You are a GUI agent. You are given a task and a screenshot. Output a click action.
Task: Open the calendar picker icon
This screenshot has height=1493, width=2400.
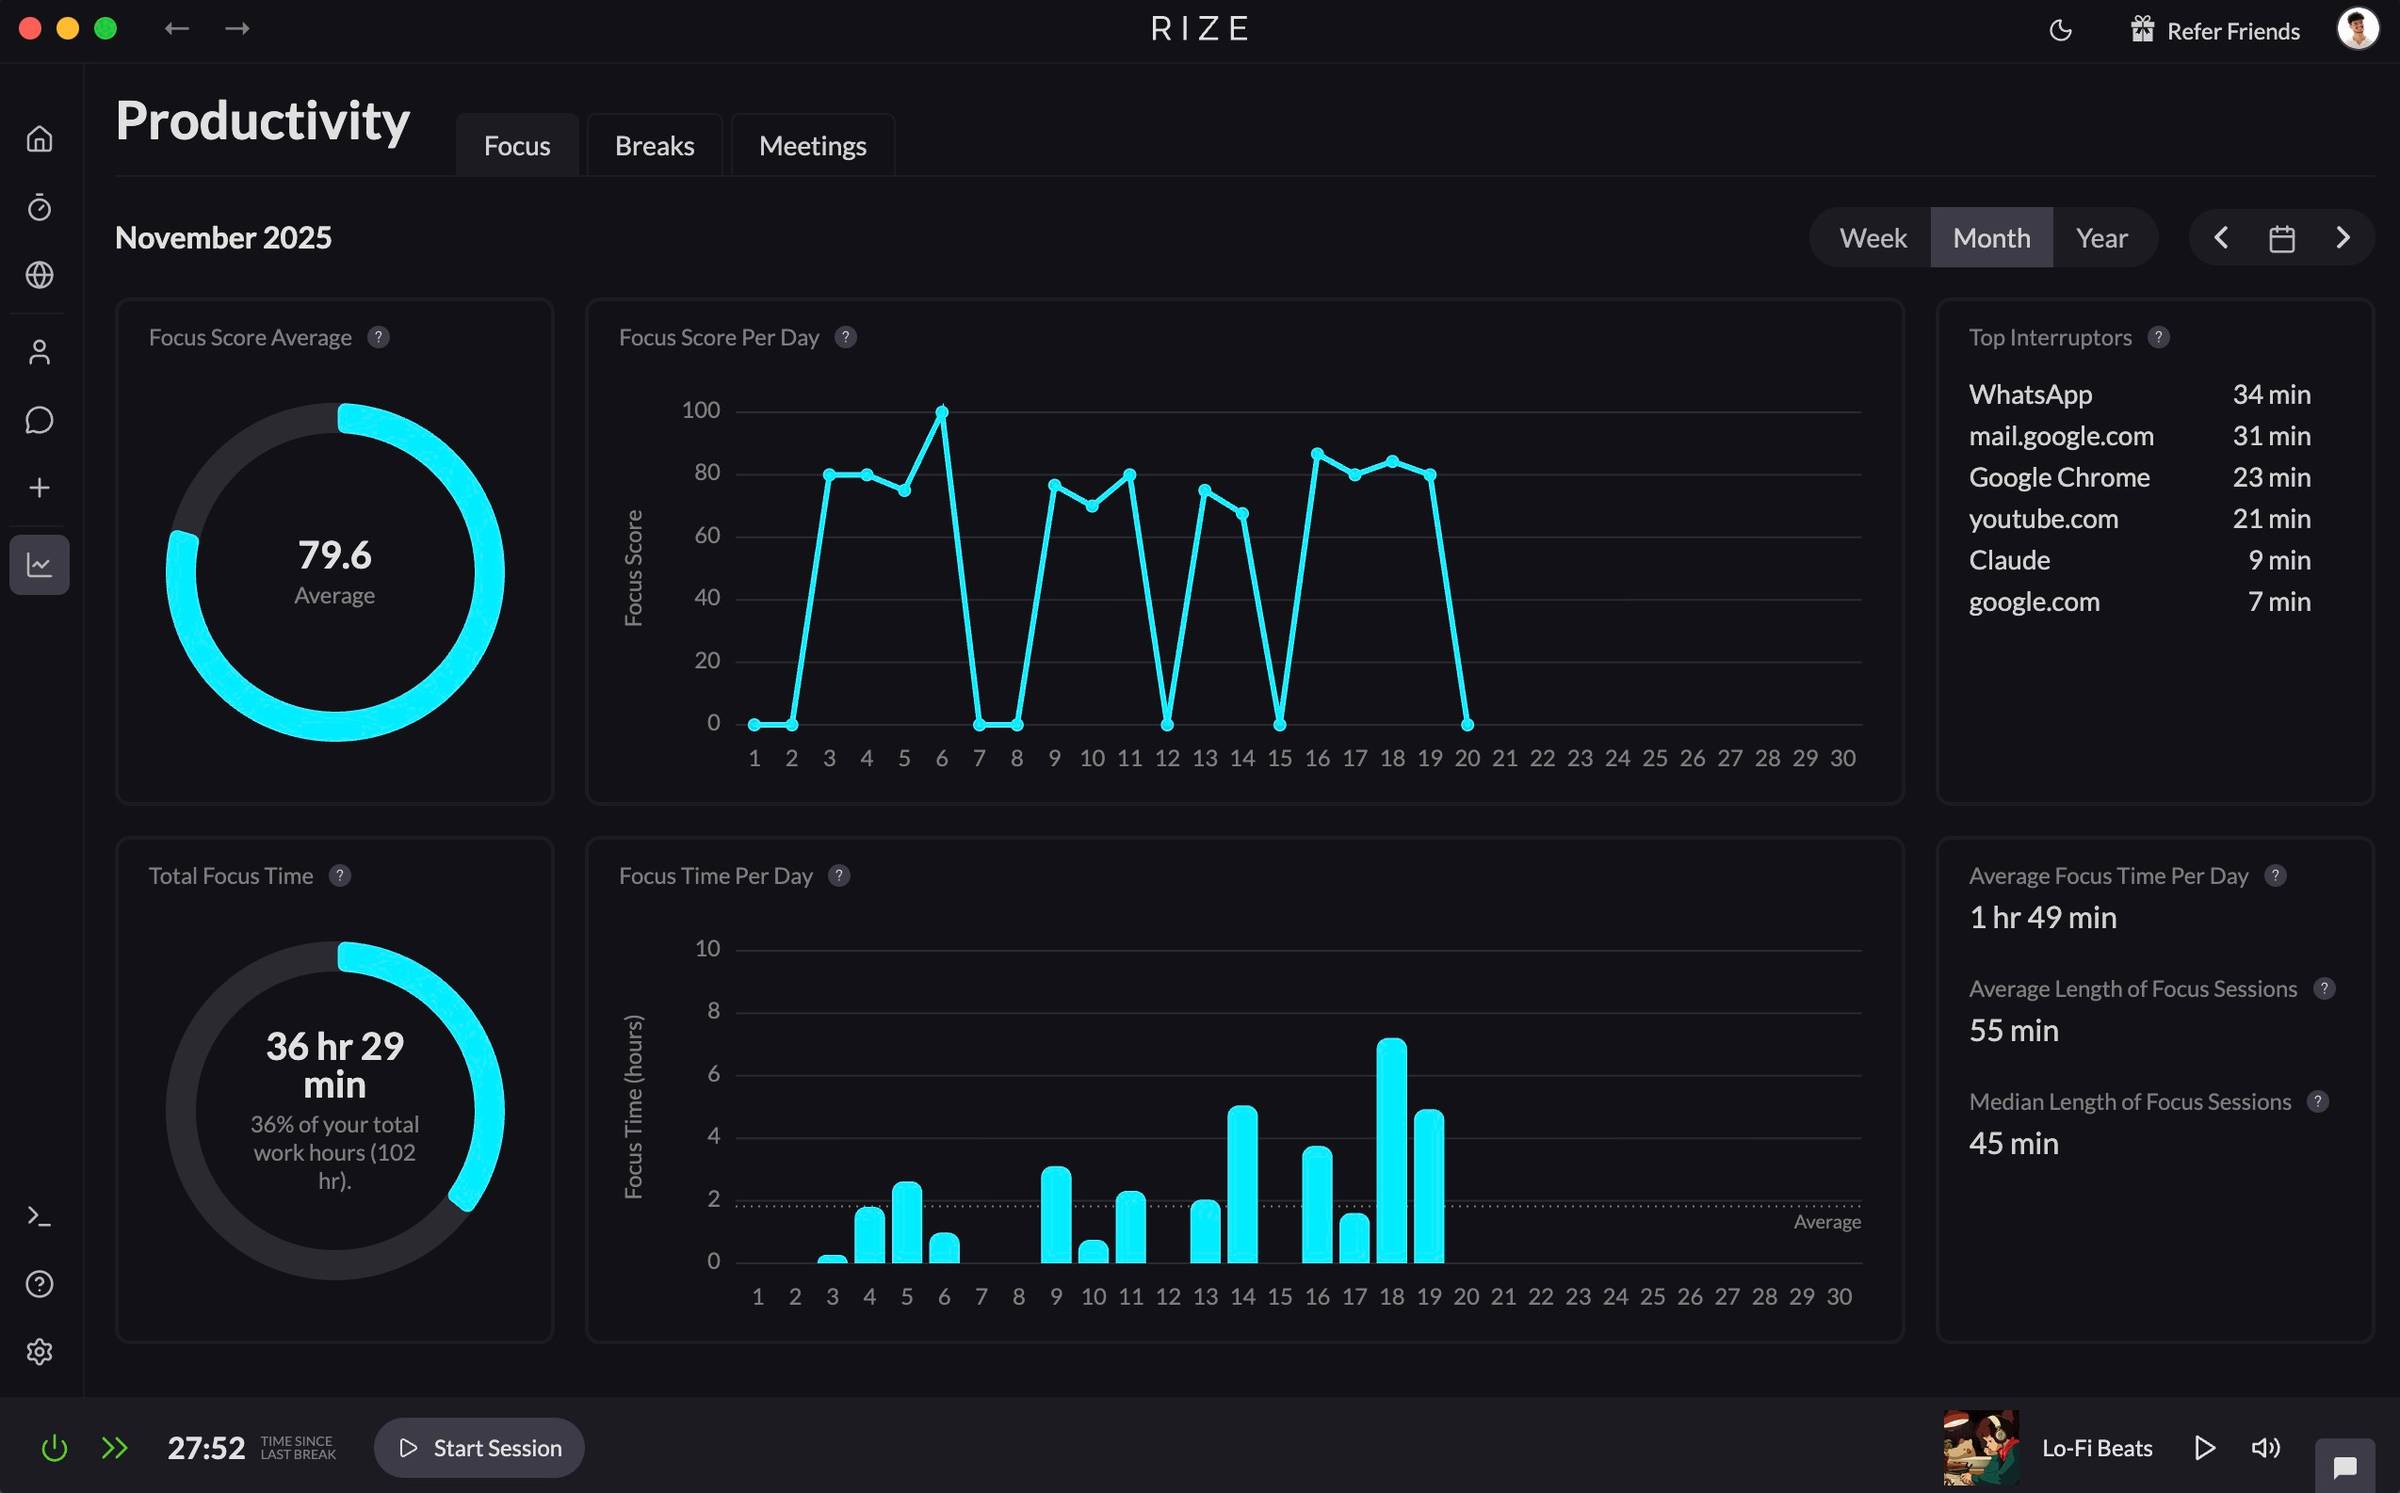(x=2283, y=237)
